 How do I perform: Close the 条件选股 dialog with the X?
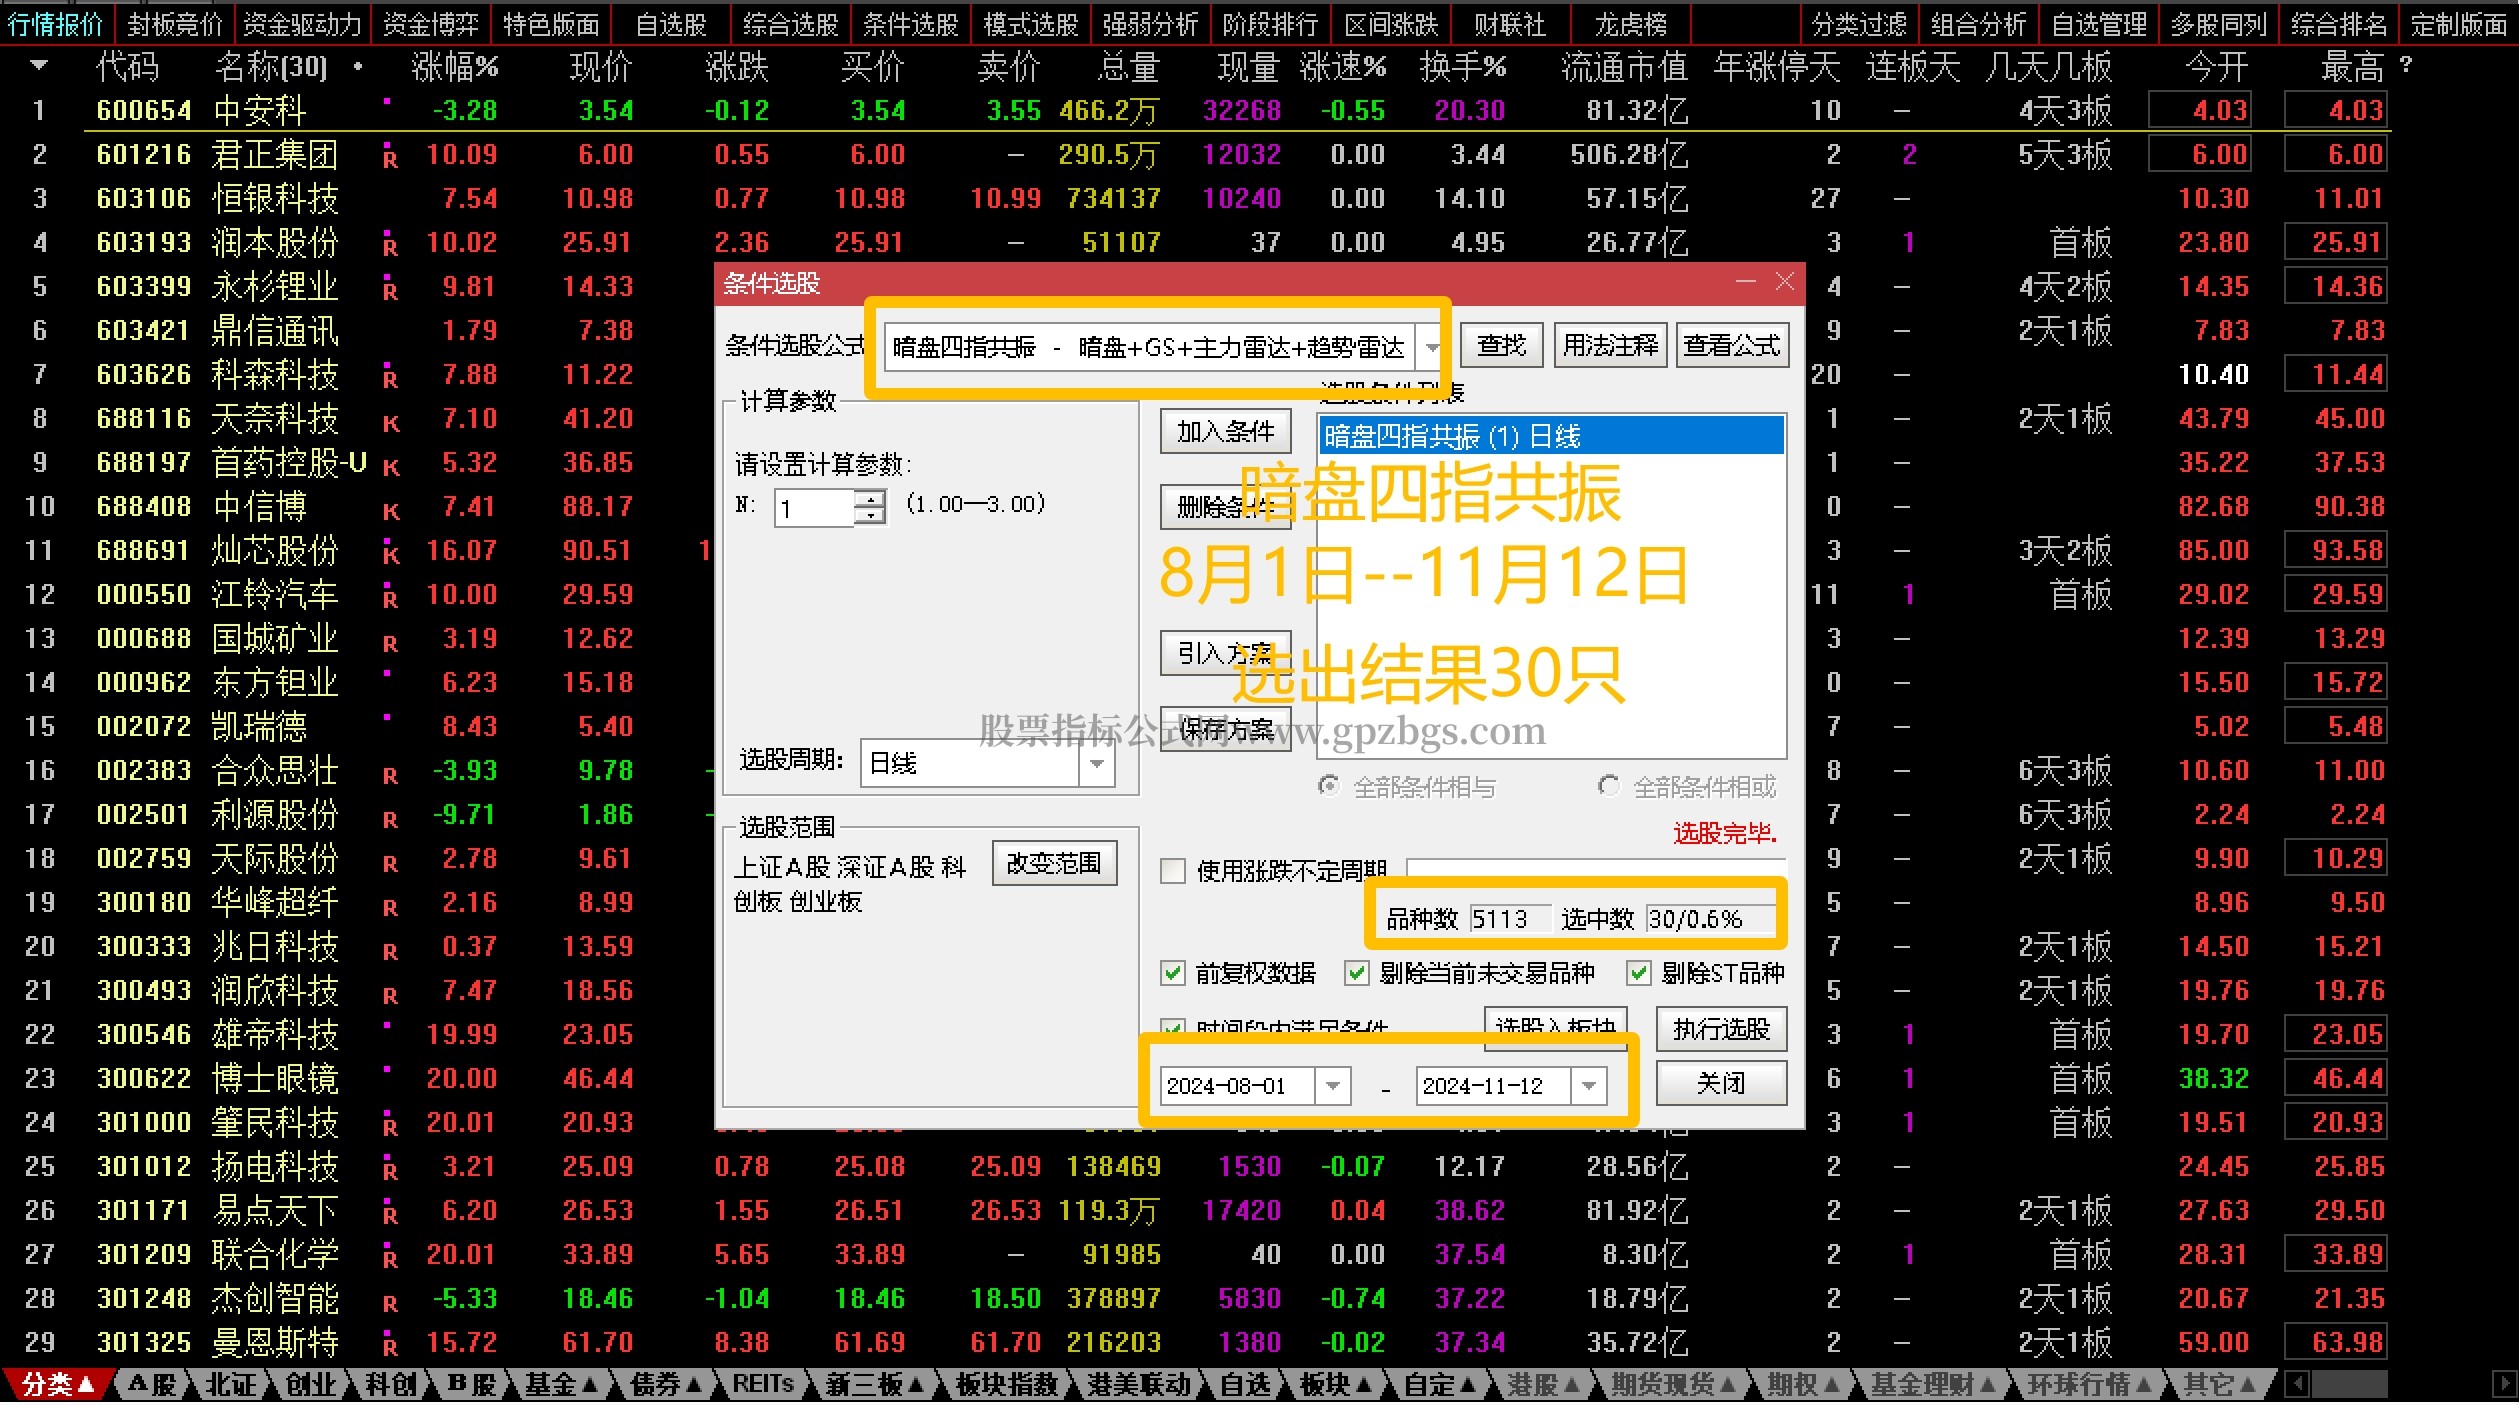point(1785,283)
